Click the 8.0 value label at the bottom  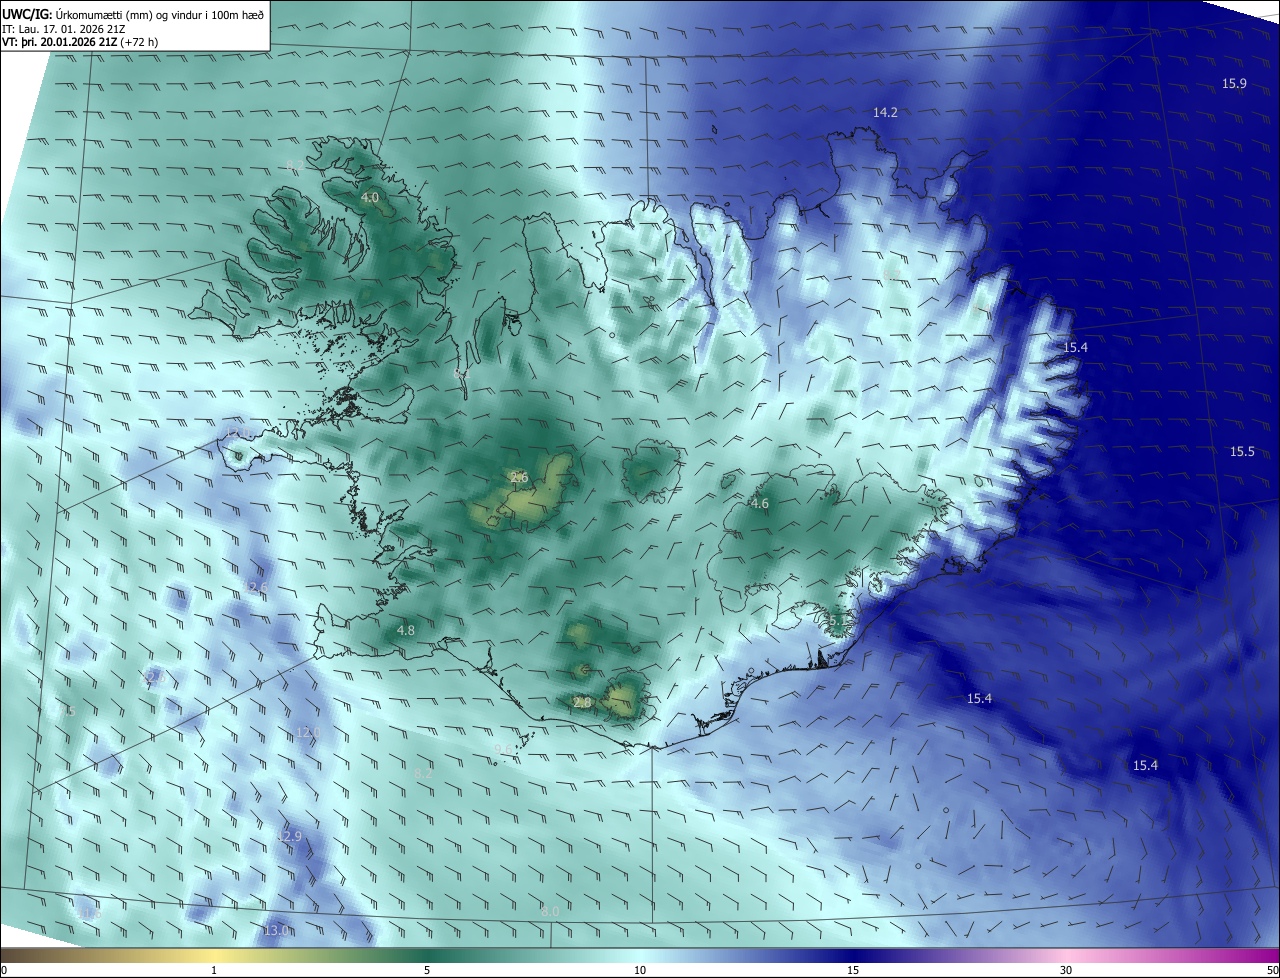coord(550,912)
